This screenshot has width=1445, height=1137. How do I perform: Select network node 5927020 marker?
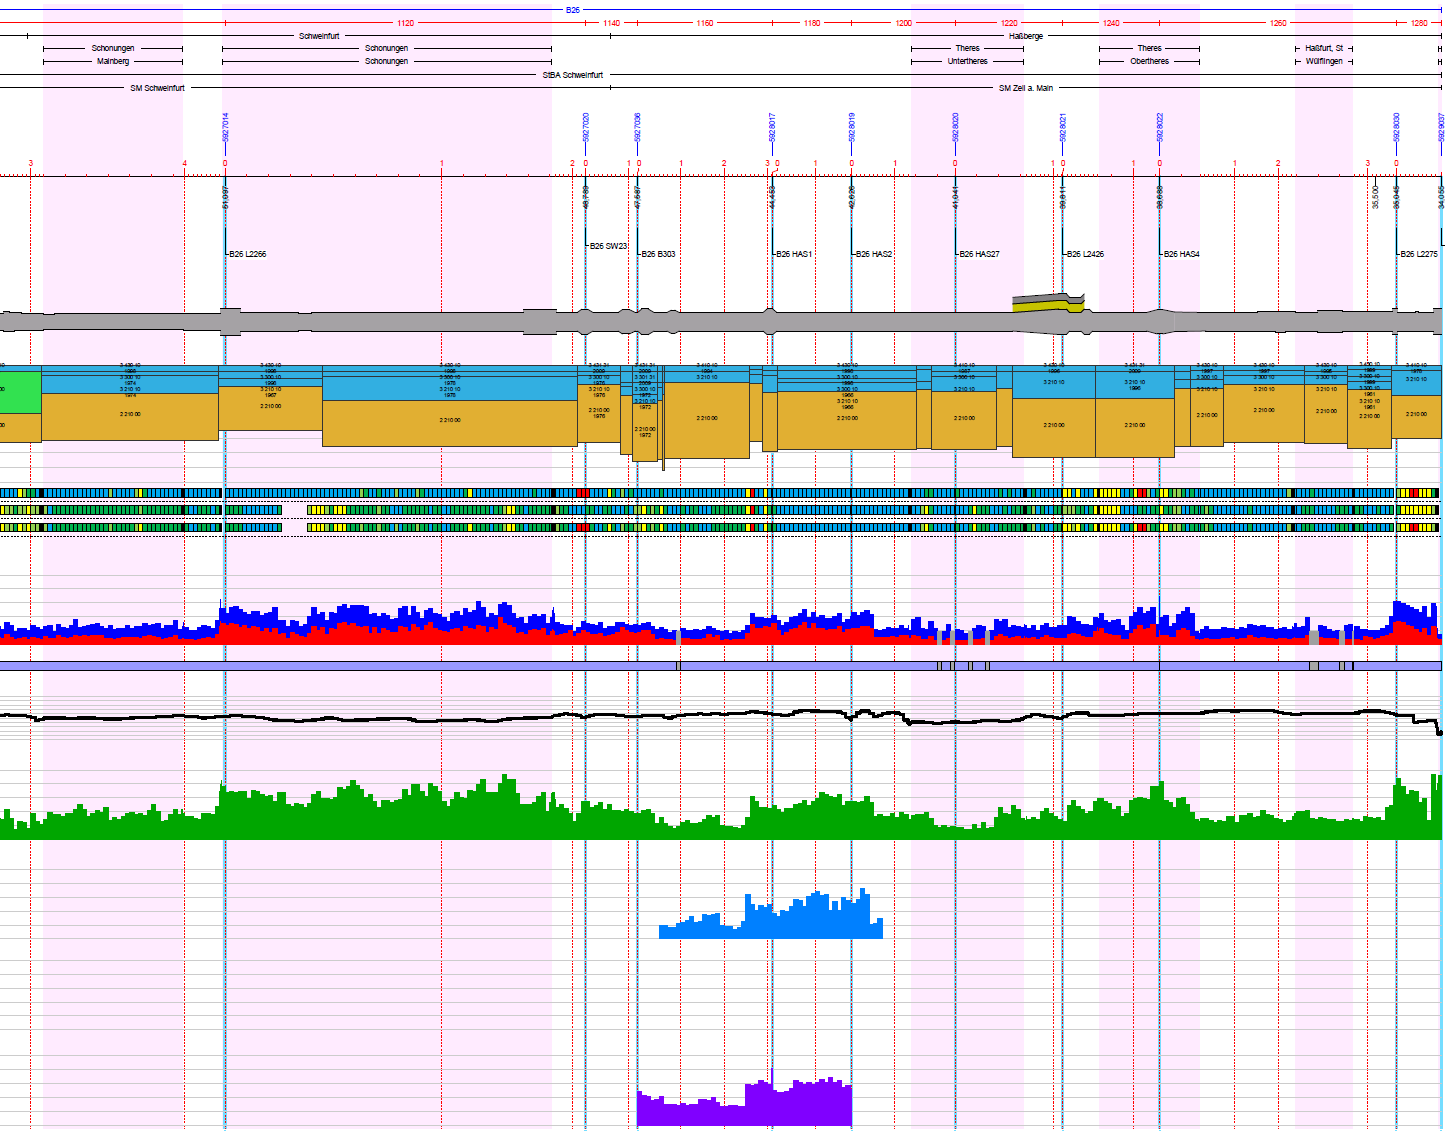pyautogui.click(x=586, y=128)
